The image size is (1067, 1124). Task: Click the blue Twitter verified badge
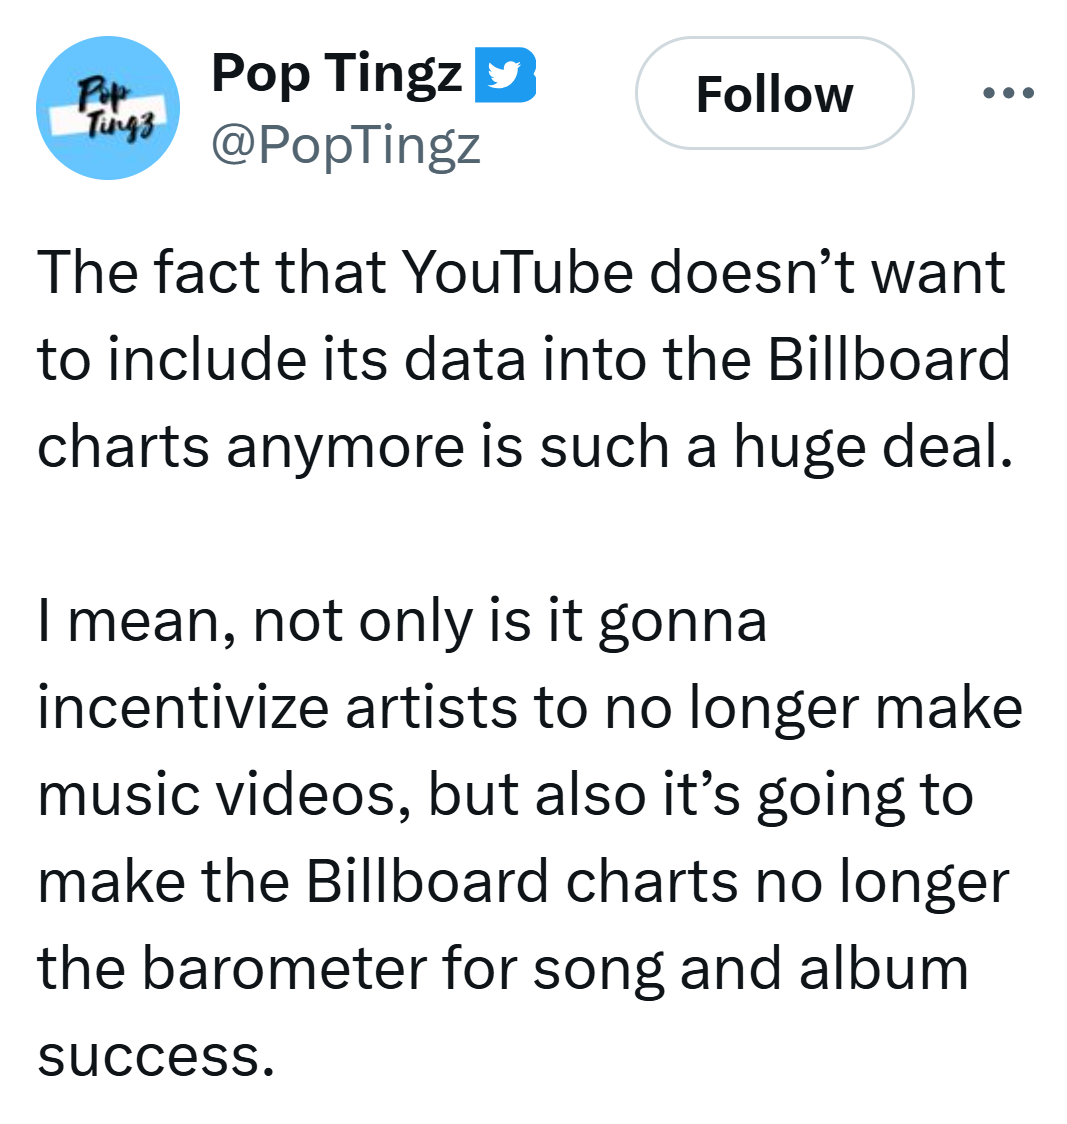(x=505, y=77)
